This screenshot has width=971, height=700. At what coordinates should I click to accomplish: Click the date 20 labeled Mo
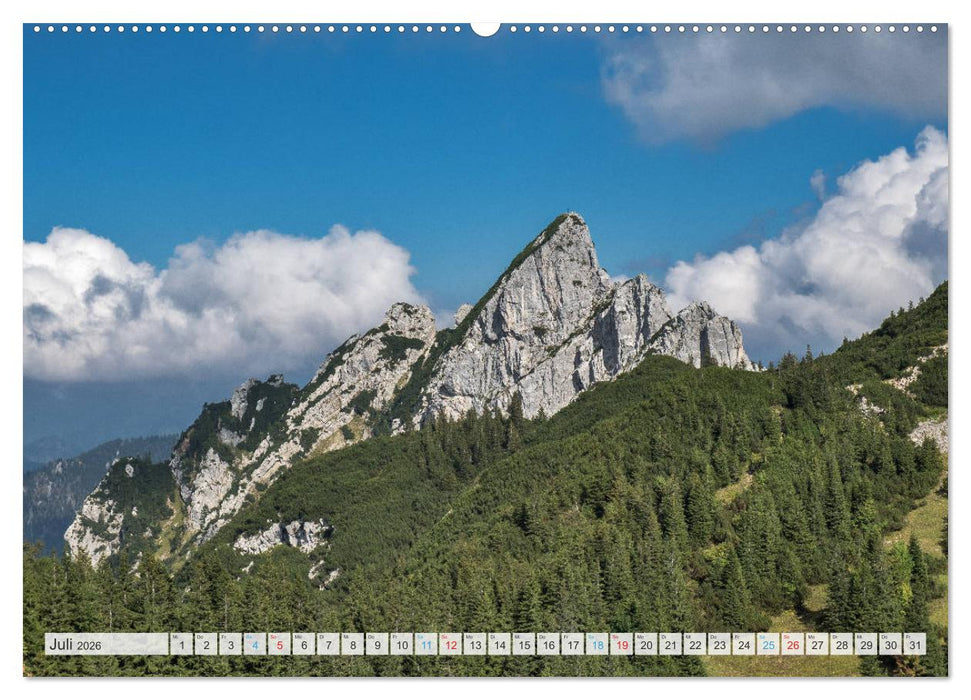coord(647,644)
